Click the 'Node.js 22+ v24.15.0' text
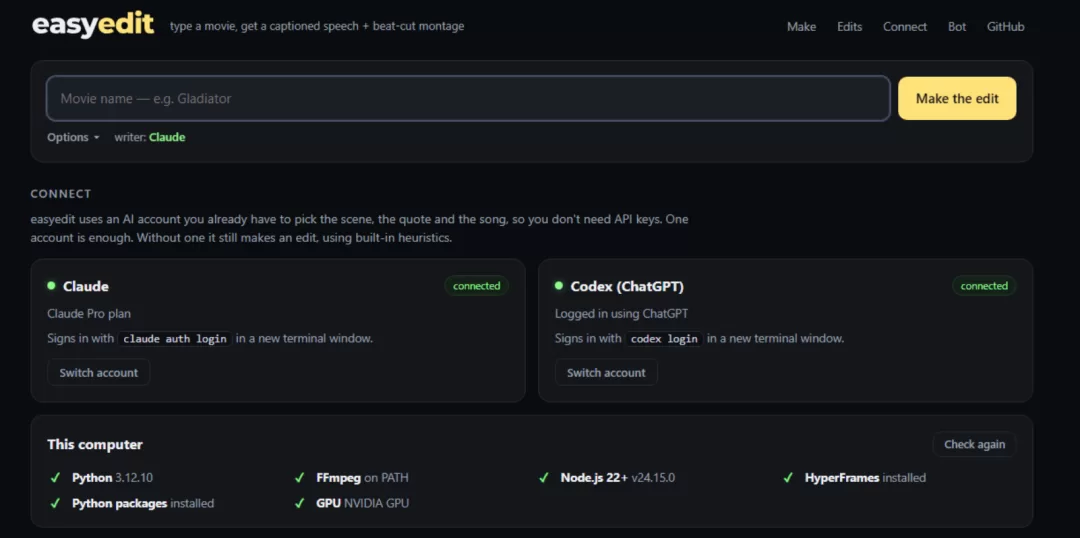This screenshot has height=538, width=1080. 618,478
